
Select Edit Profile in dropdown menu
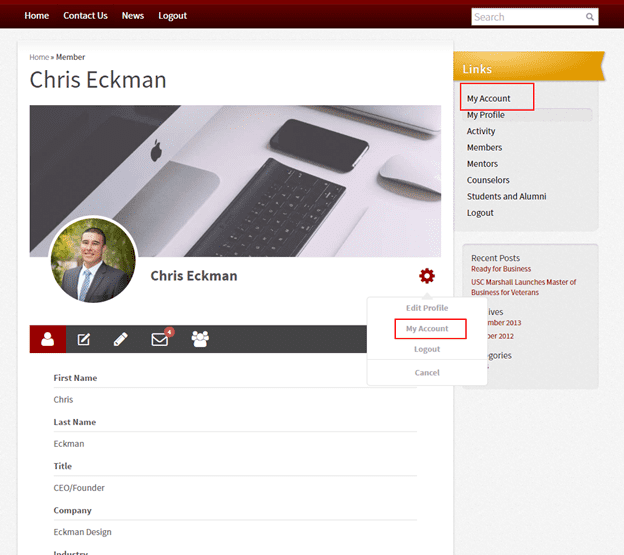click(427, 308)
